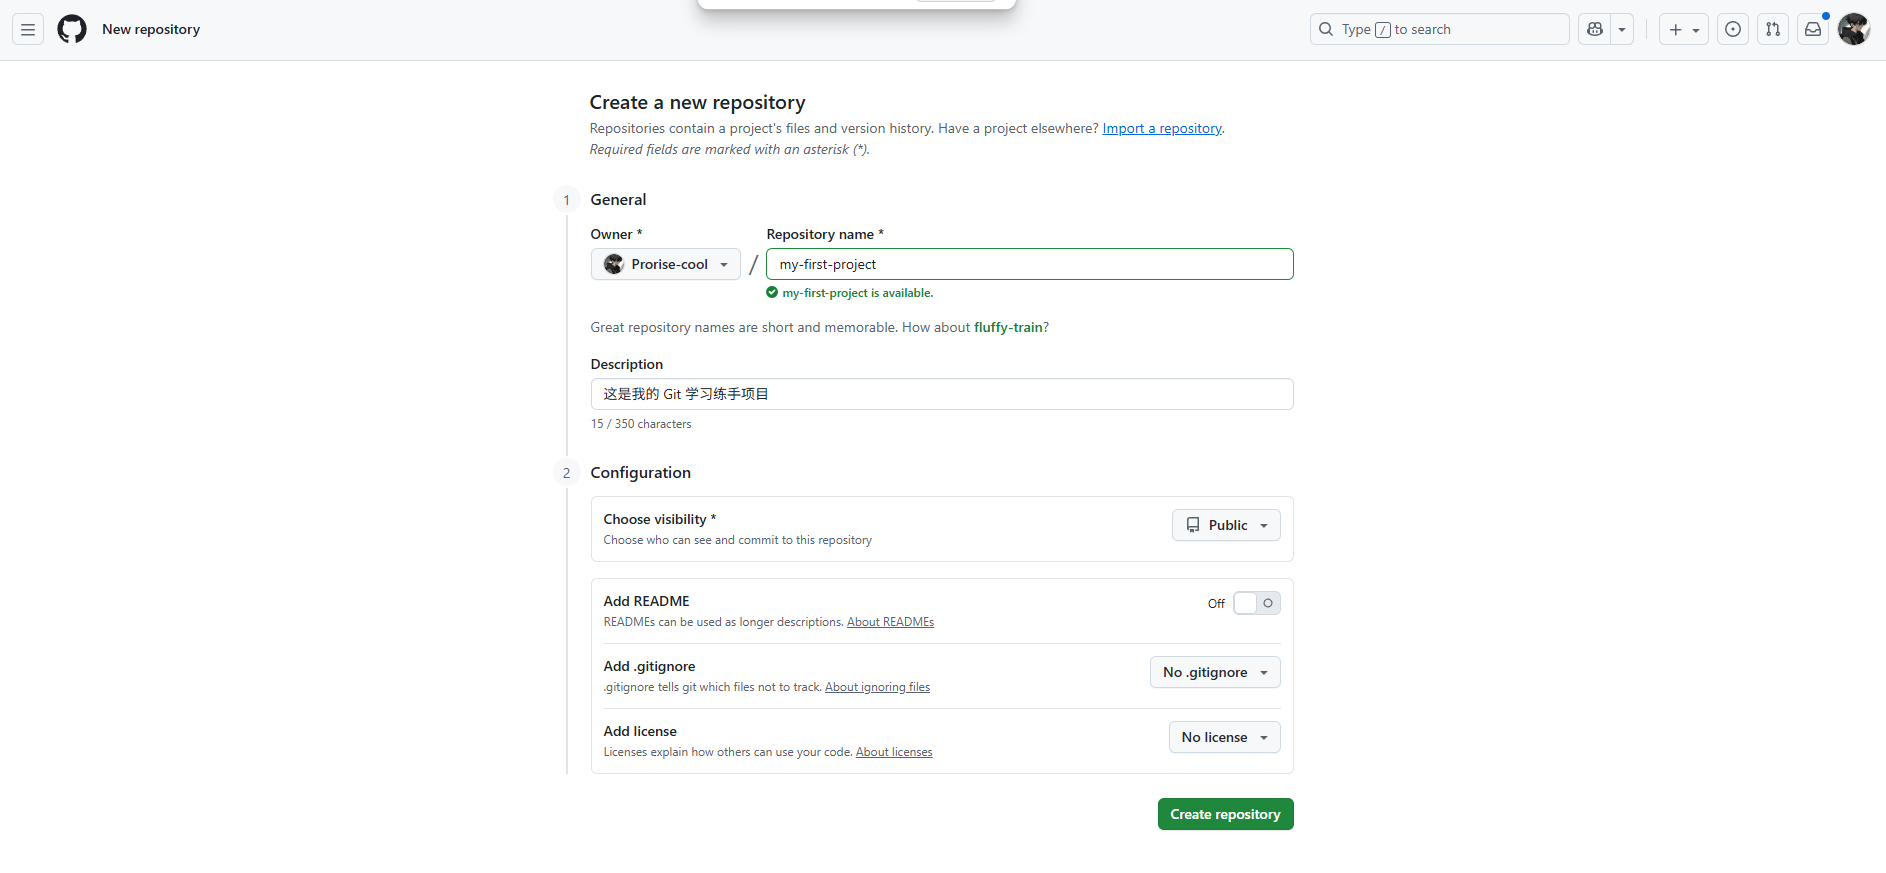1886x873 pixels.
Task: Click the Description text field
Action: [x=941, y=394]
